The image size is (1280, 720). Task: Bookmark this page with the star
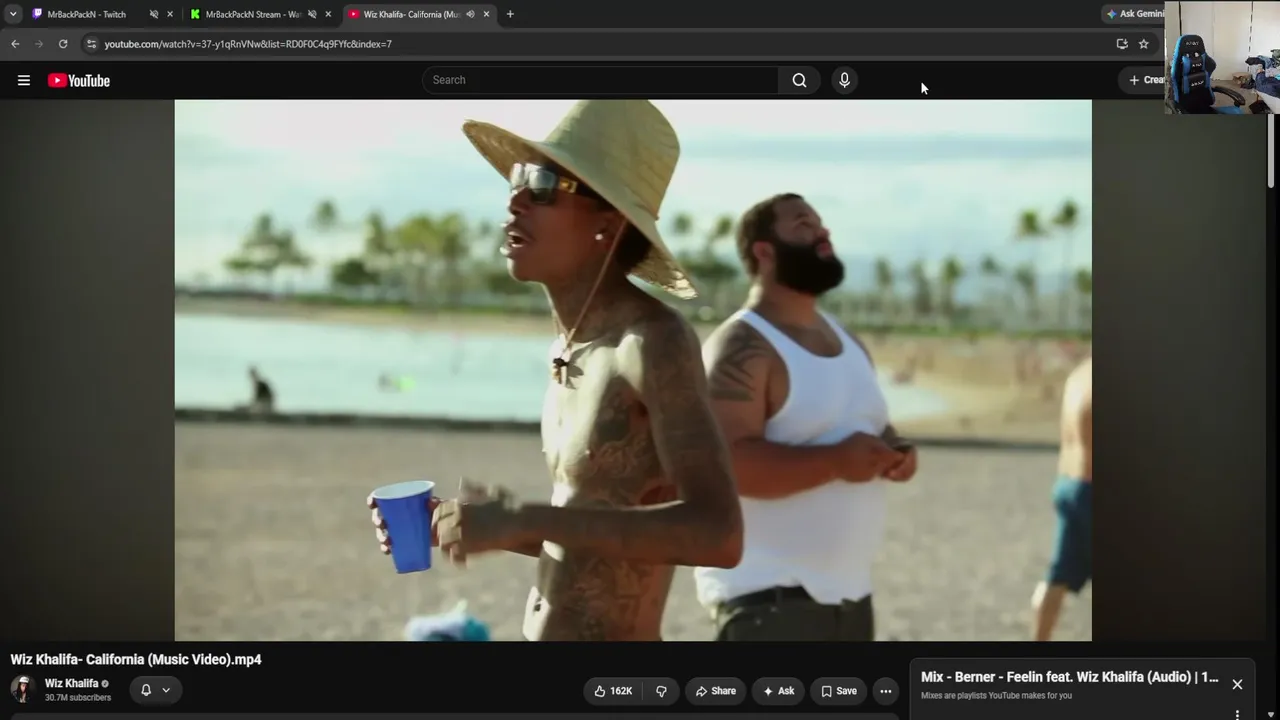1144,44
